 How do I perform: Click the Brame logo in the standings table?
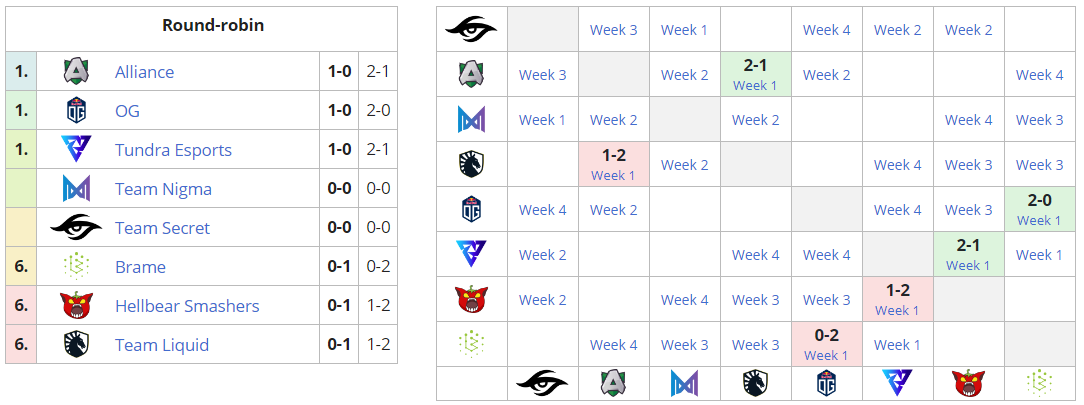[77, 267]
